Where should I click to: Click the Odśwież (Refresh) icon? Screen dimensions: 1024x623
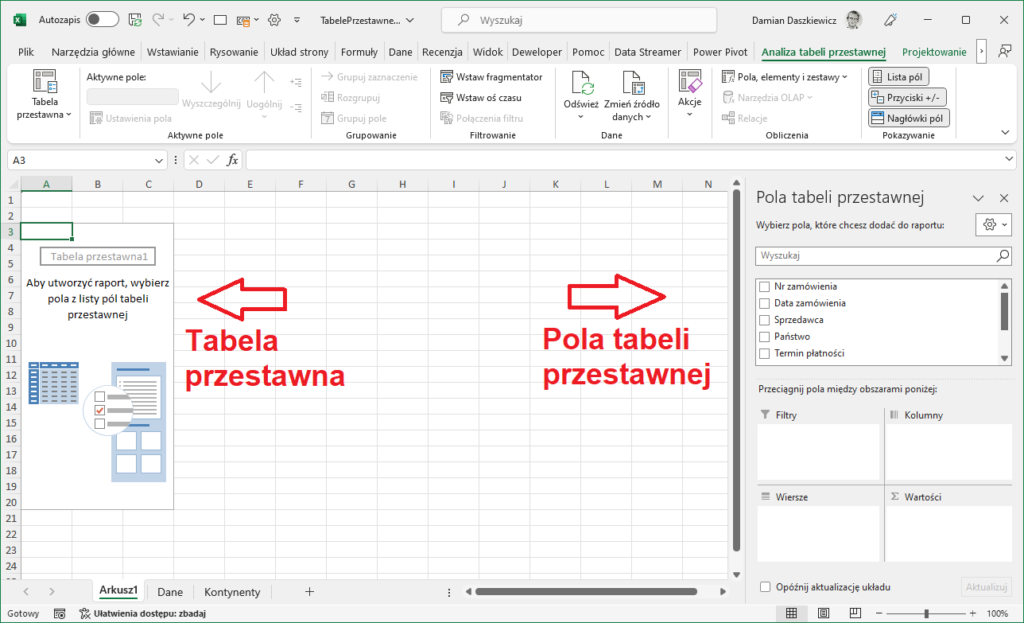581,84
